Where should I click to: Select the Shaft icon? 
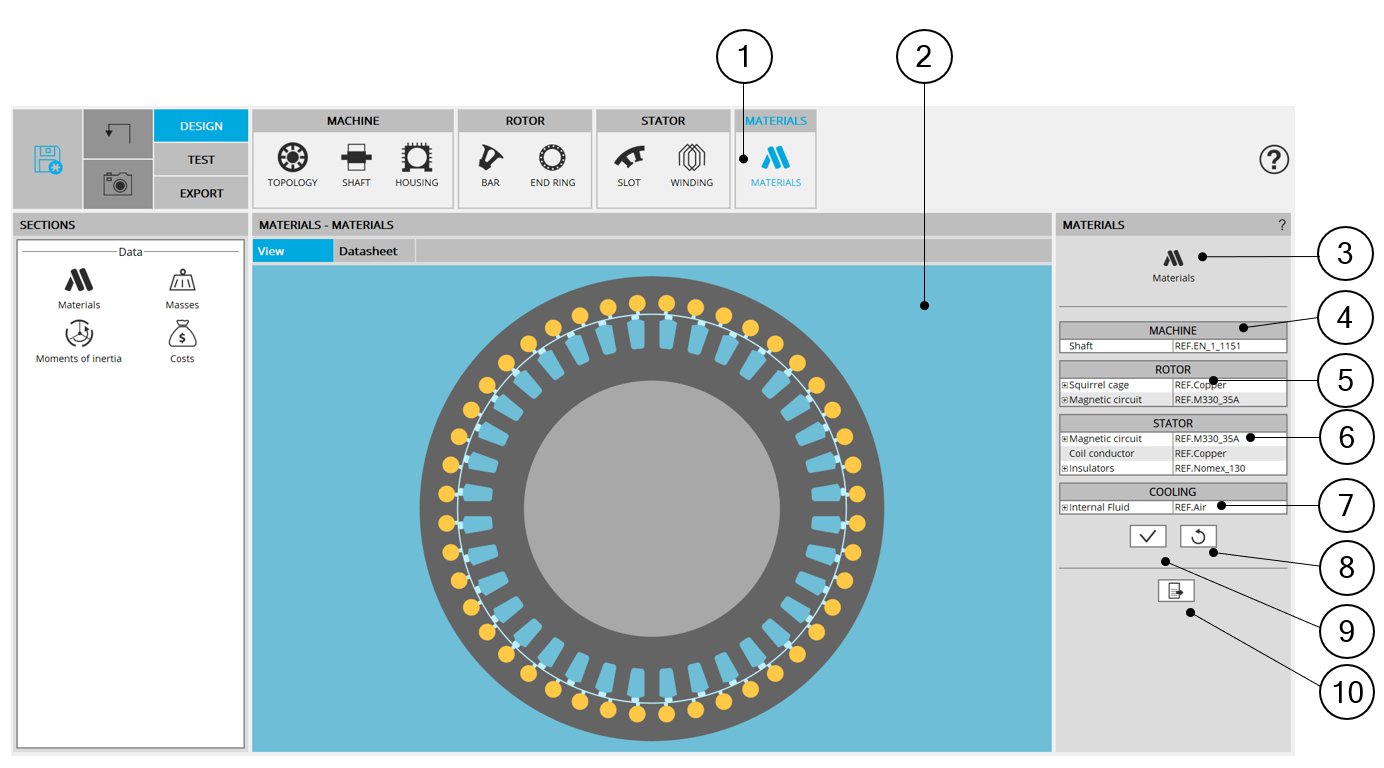coord(356,159)
